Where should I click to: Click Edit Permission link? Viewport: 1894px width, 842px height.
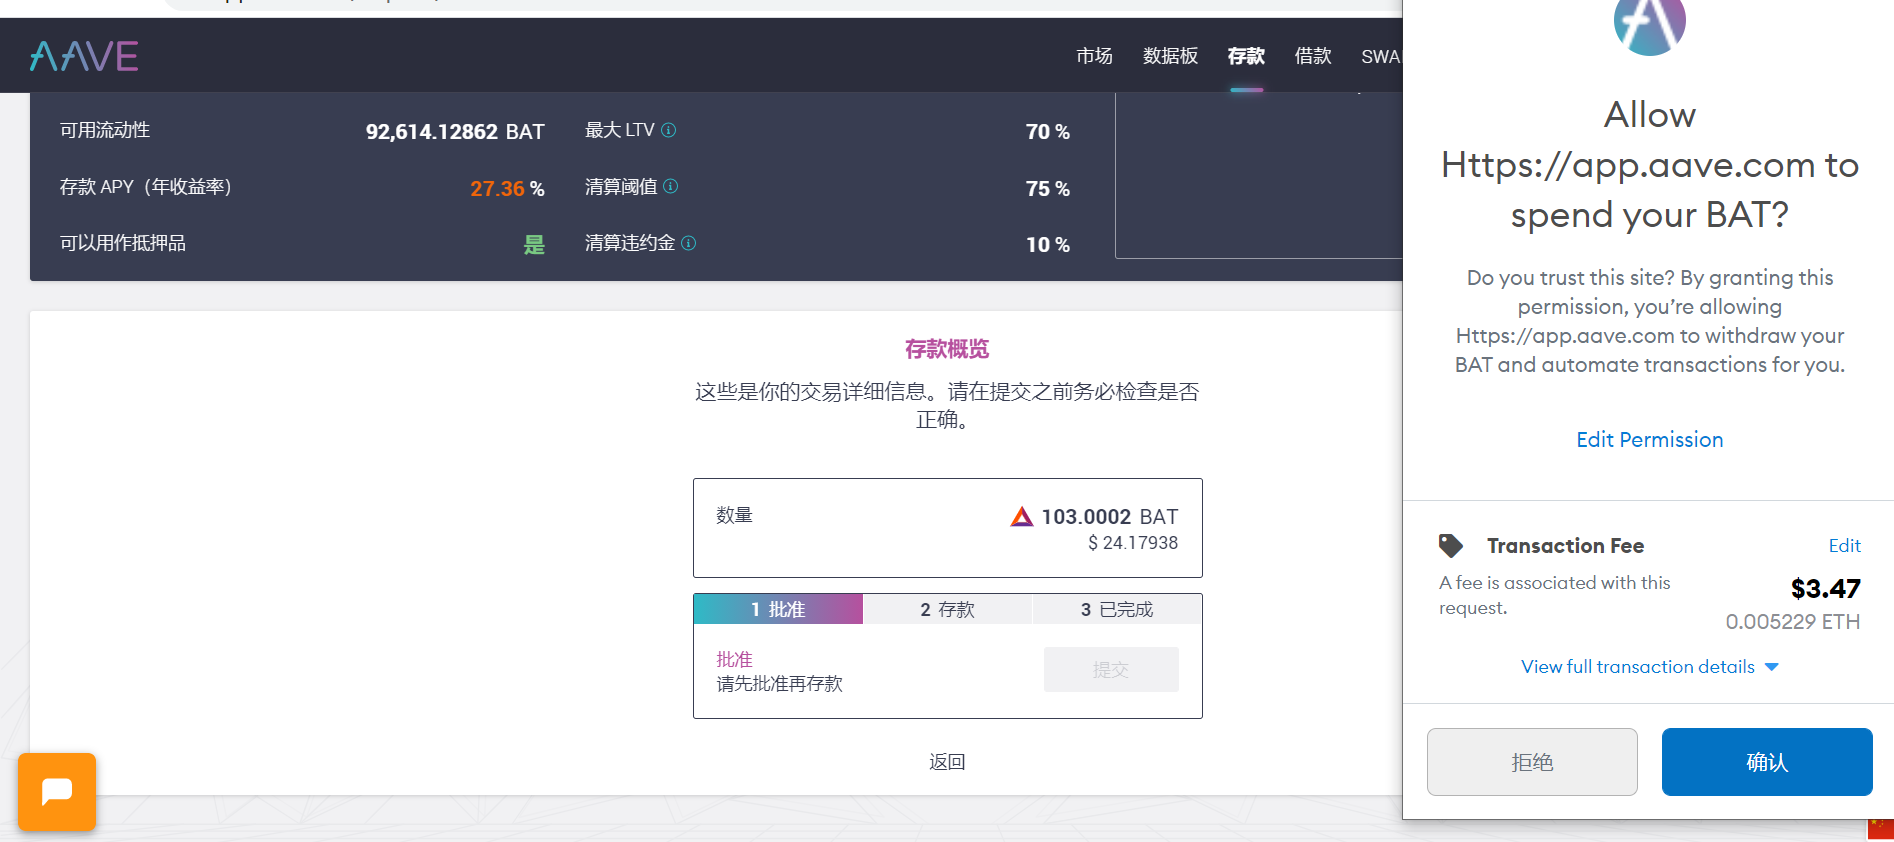pos(1650,440)
